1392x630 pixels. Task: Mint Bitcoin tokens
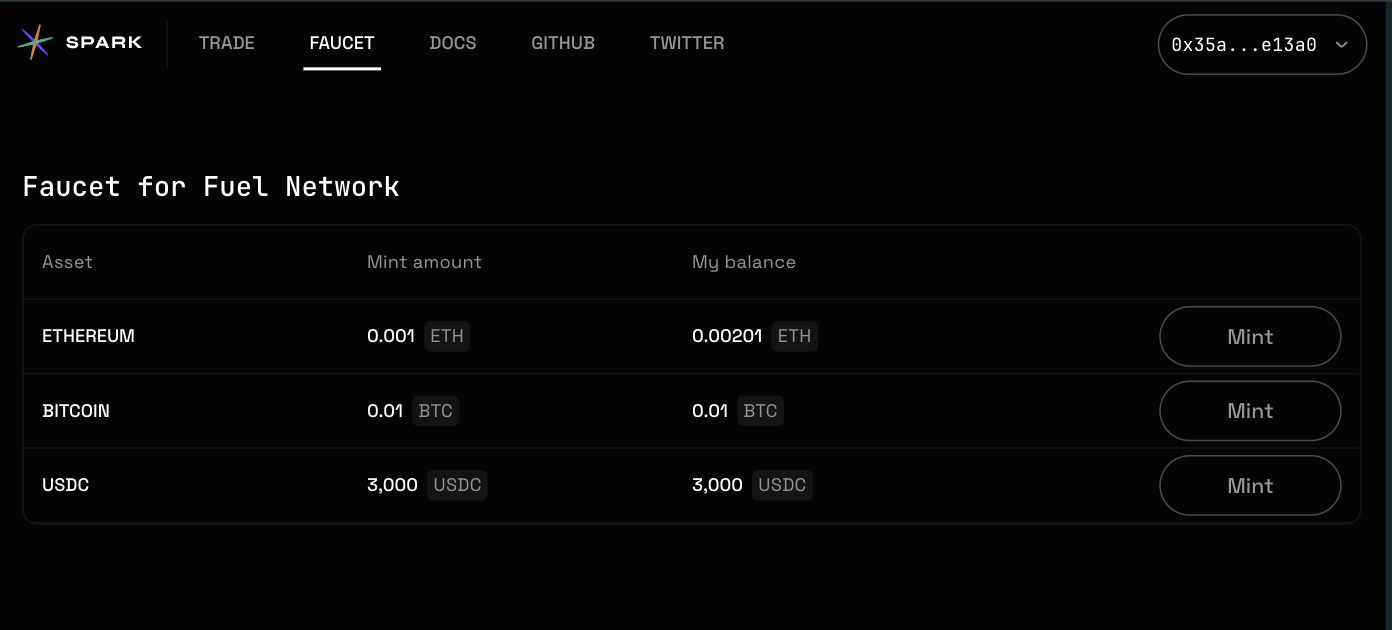pyautogui.click(x=1249, y=411)
